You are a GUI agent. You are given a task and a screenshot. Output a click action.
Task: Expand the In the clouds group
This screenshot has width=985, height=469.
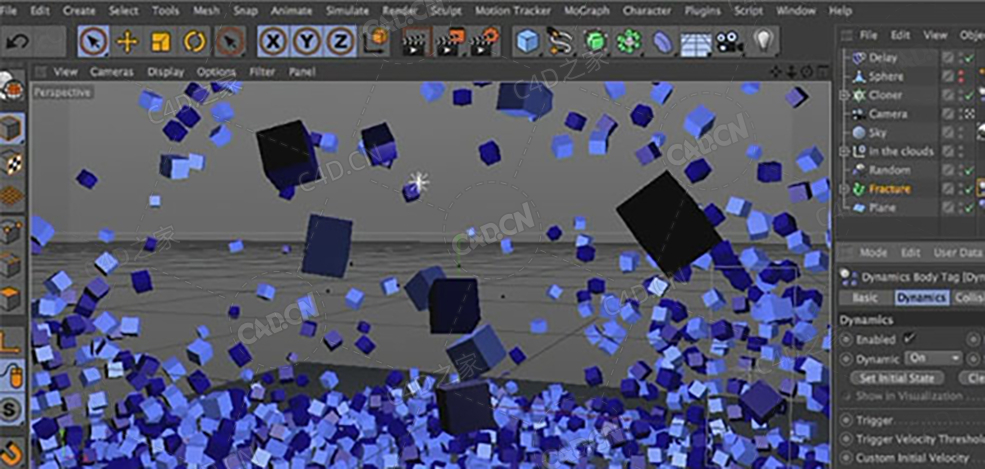point(844,151)
